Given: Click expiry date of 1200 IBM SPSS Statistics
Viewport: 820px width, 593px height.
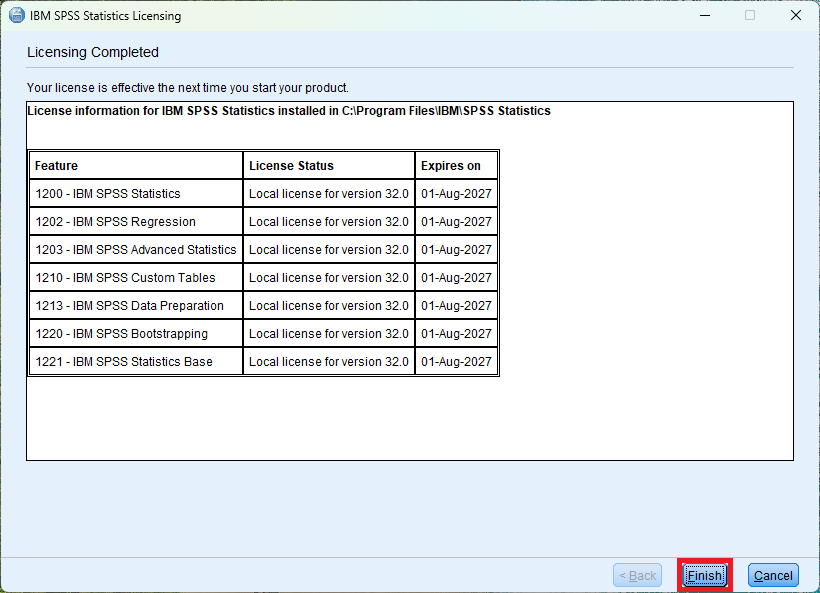Looking at the screenshot, I should tap(457, 193).
